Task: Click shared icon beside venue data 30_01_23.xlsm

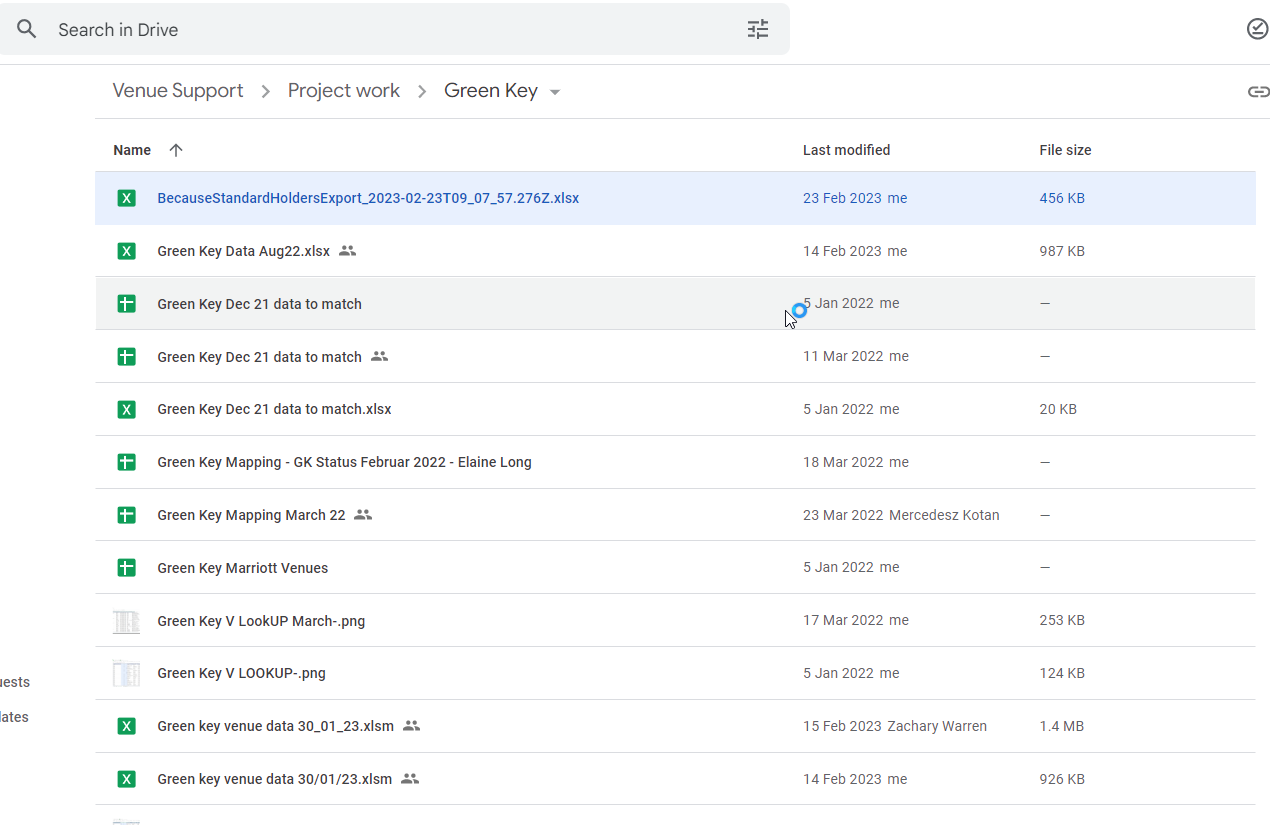Action: [x=411, y=726]
